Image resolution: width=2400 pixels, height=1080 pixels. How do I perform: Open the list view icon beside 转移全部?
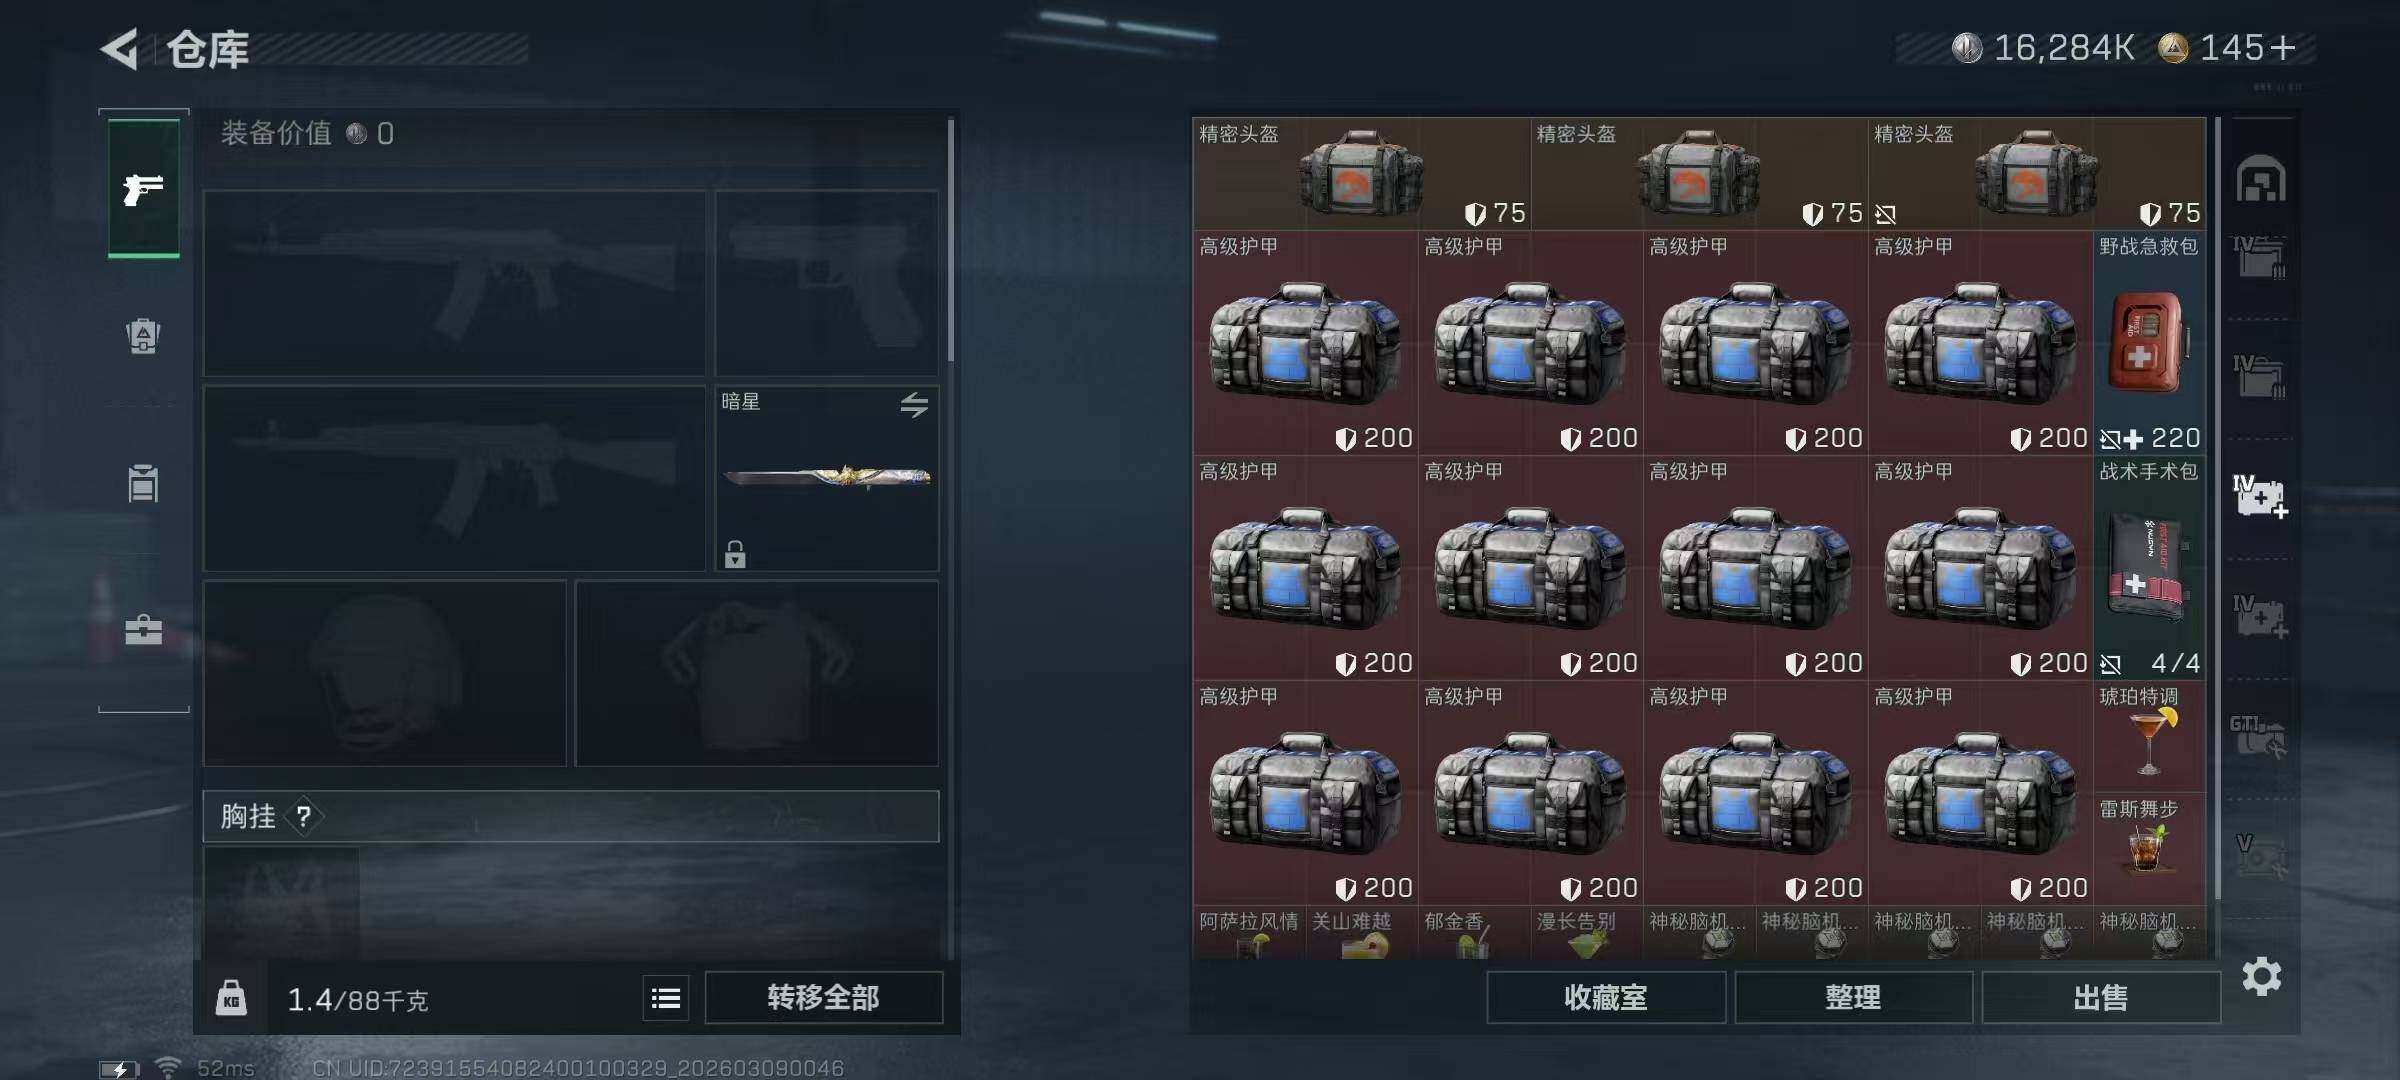pyautogui.click(x=666, y=998)
